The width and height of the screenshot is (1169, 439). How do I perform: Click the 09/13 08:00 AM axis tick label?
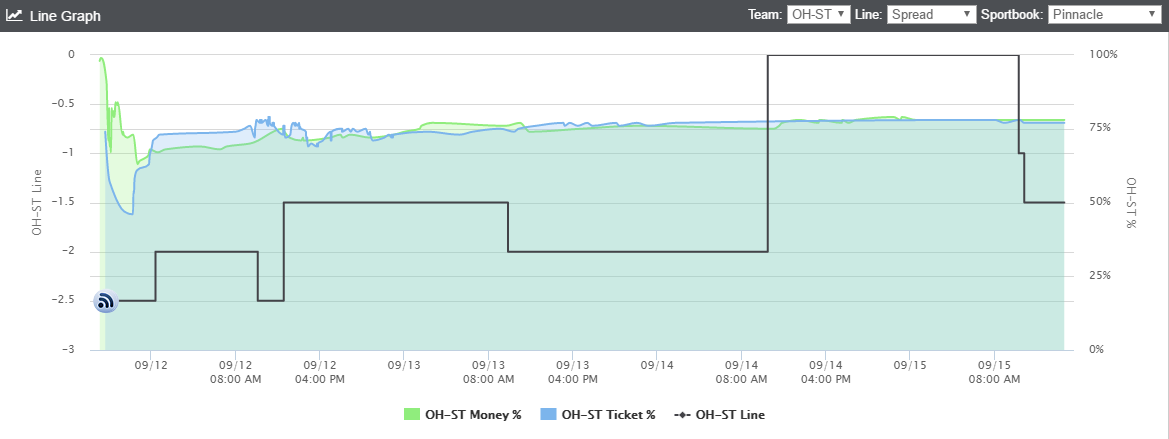coord(488,372)
